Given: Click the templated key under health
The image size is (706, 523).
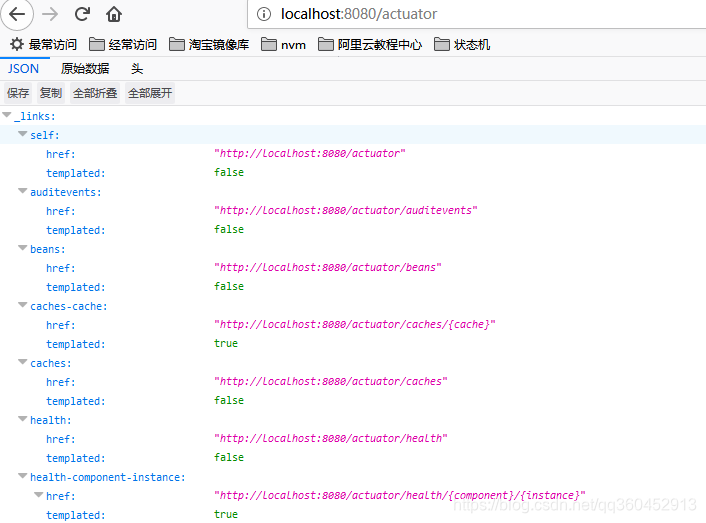Looking at the screenshot, I should pos(76,458).
